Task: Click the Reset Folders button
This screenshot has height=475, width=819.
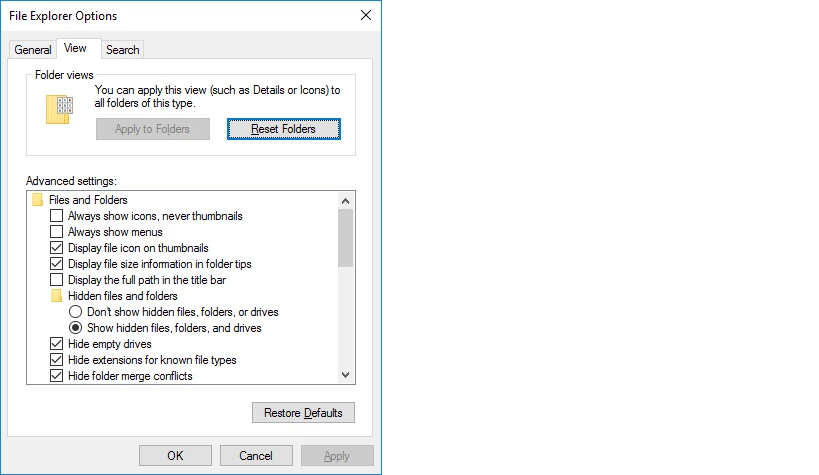Action: coord(284,129)
